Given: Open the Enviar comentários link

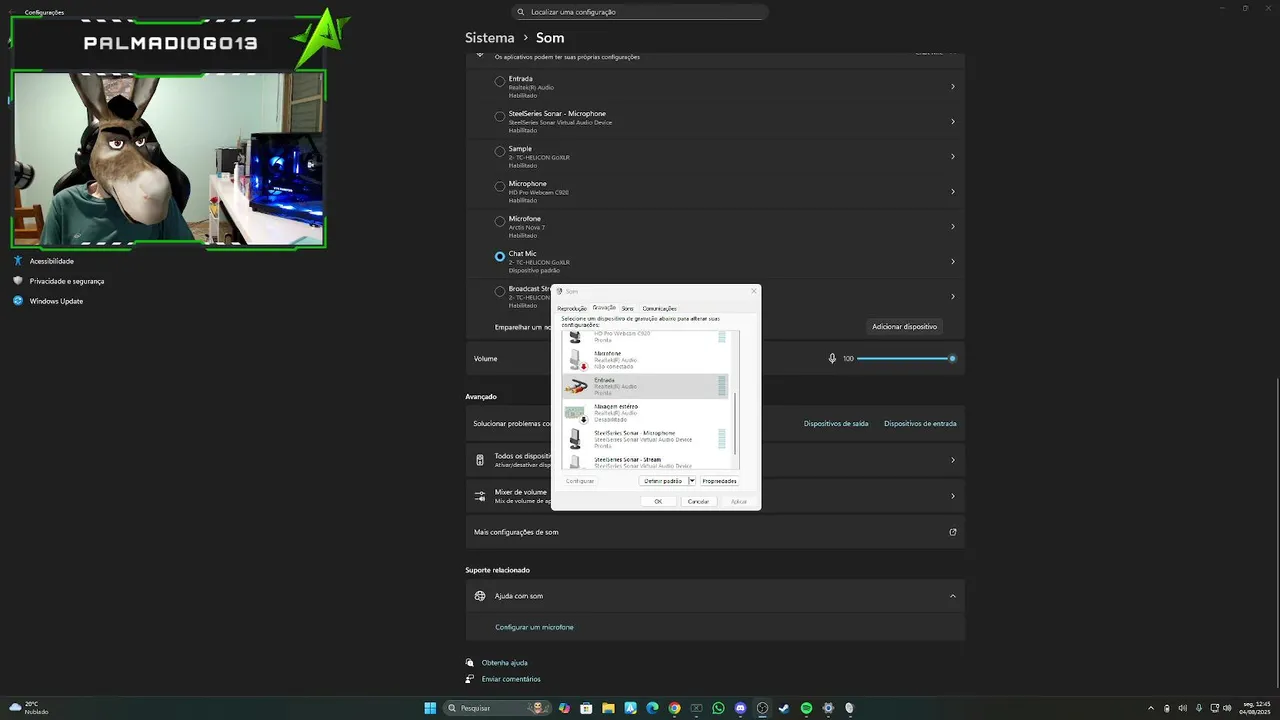Looking at the screenshot, I should pyautogui.click(x=511, y=679).
